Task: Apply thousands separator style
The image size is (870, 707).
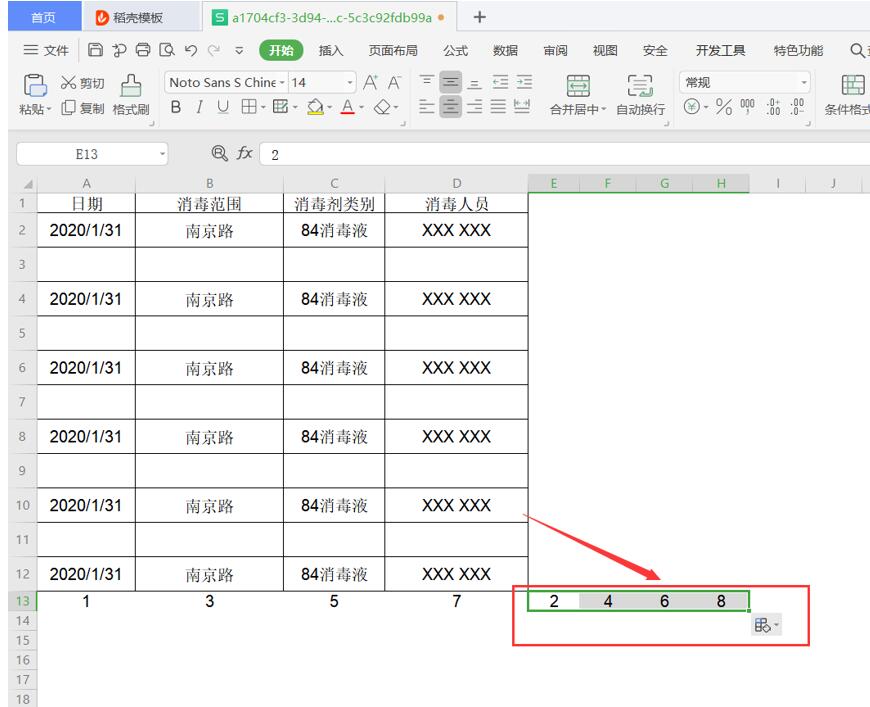Action: [747, 106]
